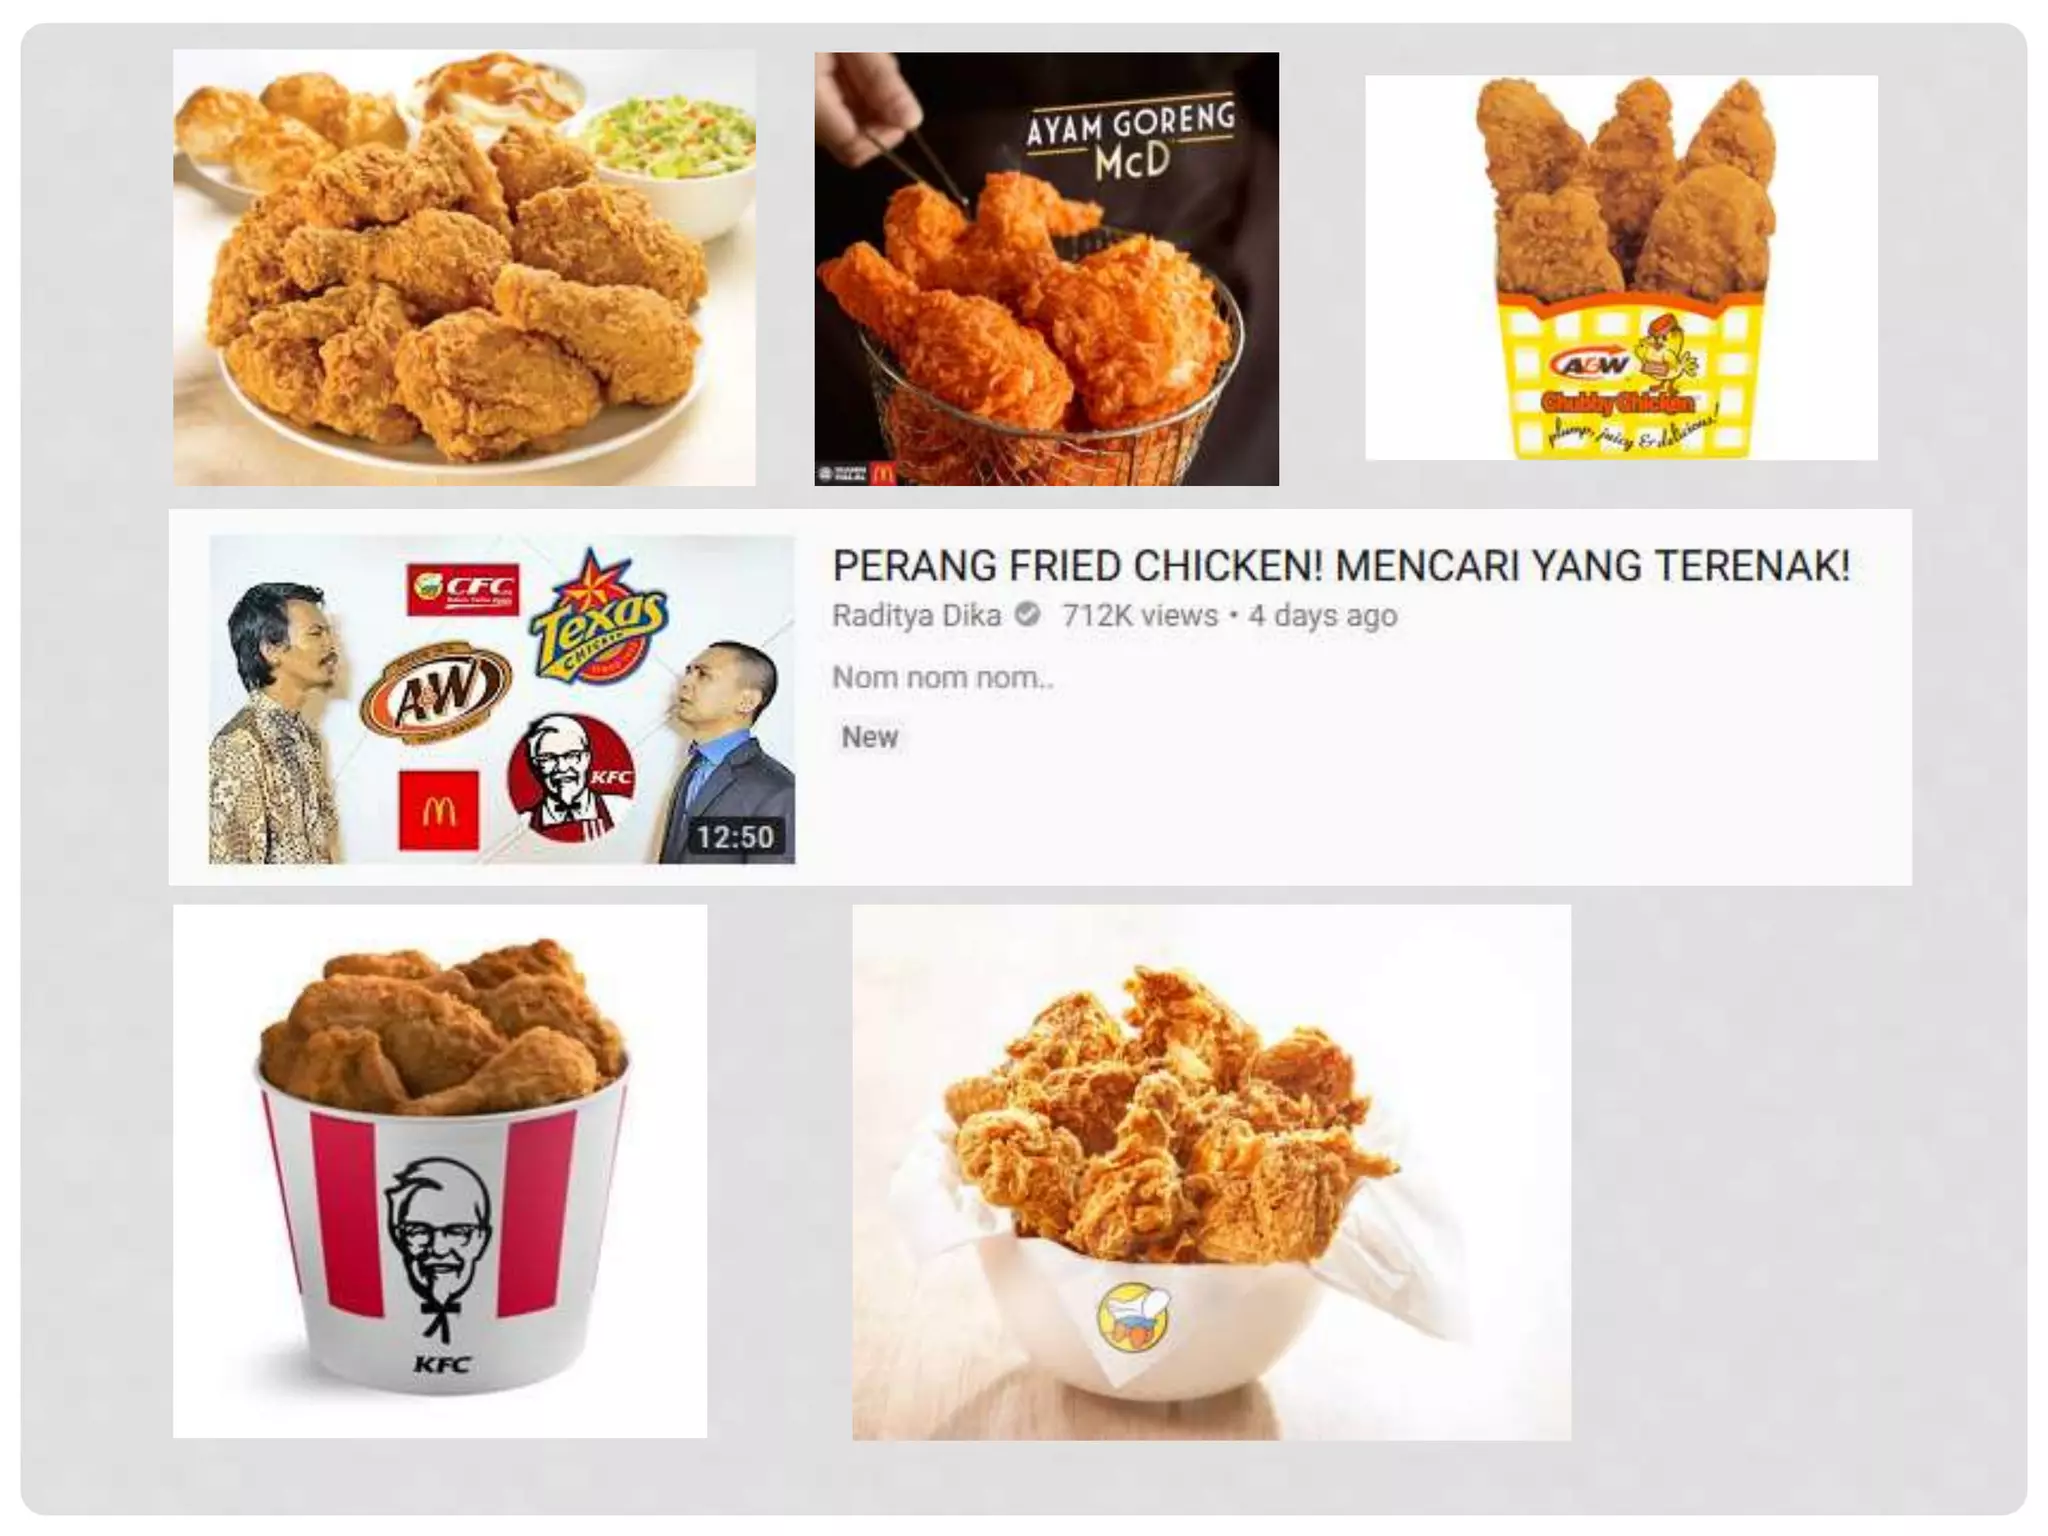Click the A&W Chubby Chicken logo on the yellow box
This screenshot has width=2048, height=1536.
tap(1618, 380)
